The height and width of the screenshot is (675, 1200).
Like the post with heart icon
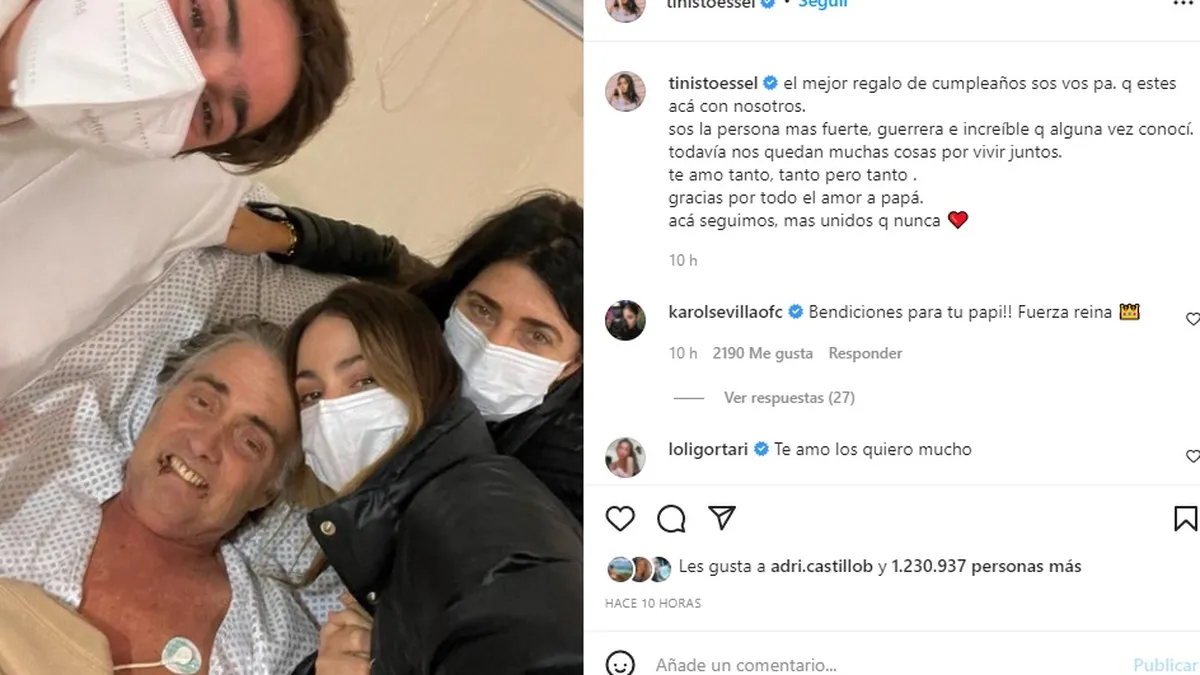pyautogui.click(x=621, y=518)
